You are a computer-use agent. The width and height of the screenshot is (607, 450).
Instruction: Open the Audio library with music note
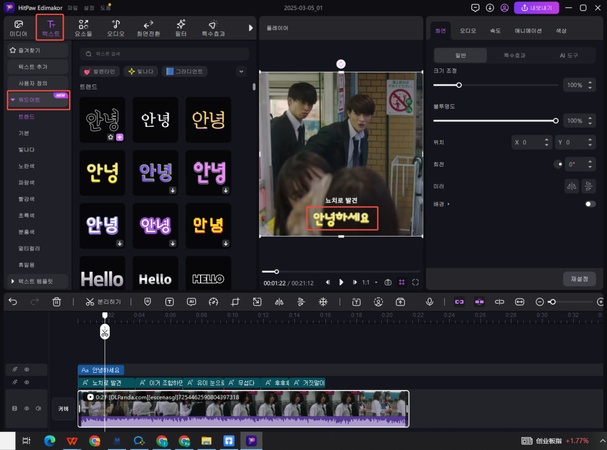[116, 28]
